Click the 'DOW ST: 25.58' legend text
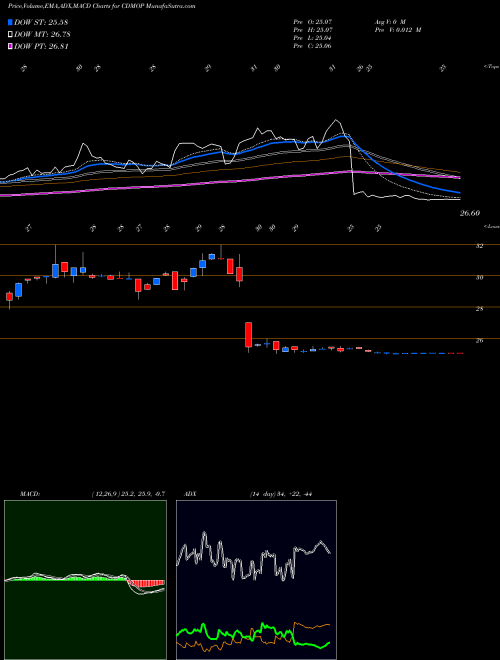 (x=41, y=22)
